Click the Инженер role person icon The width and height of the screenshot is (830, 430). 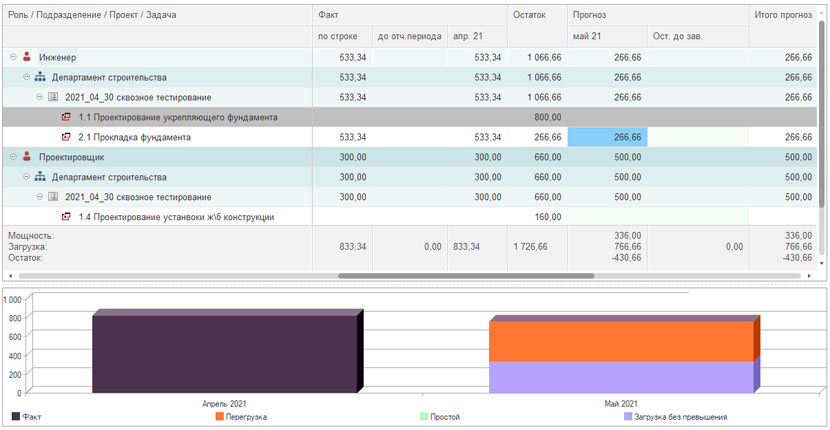[27, 57]
